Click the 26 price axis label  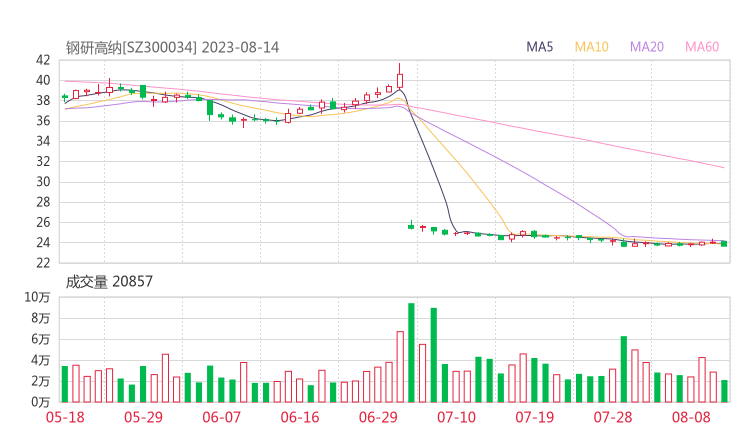(x=43, y=222)
